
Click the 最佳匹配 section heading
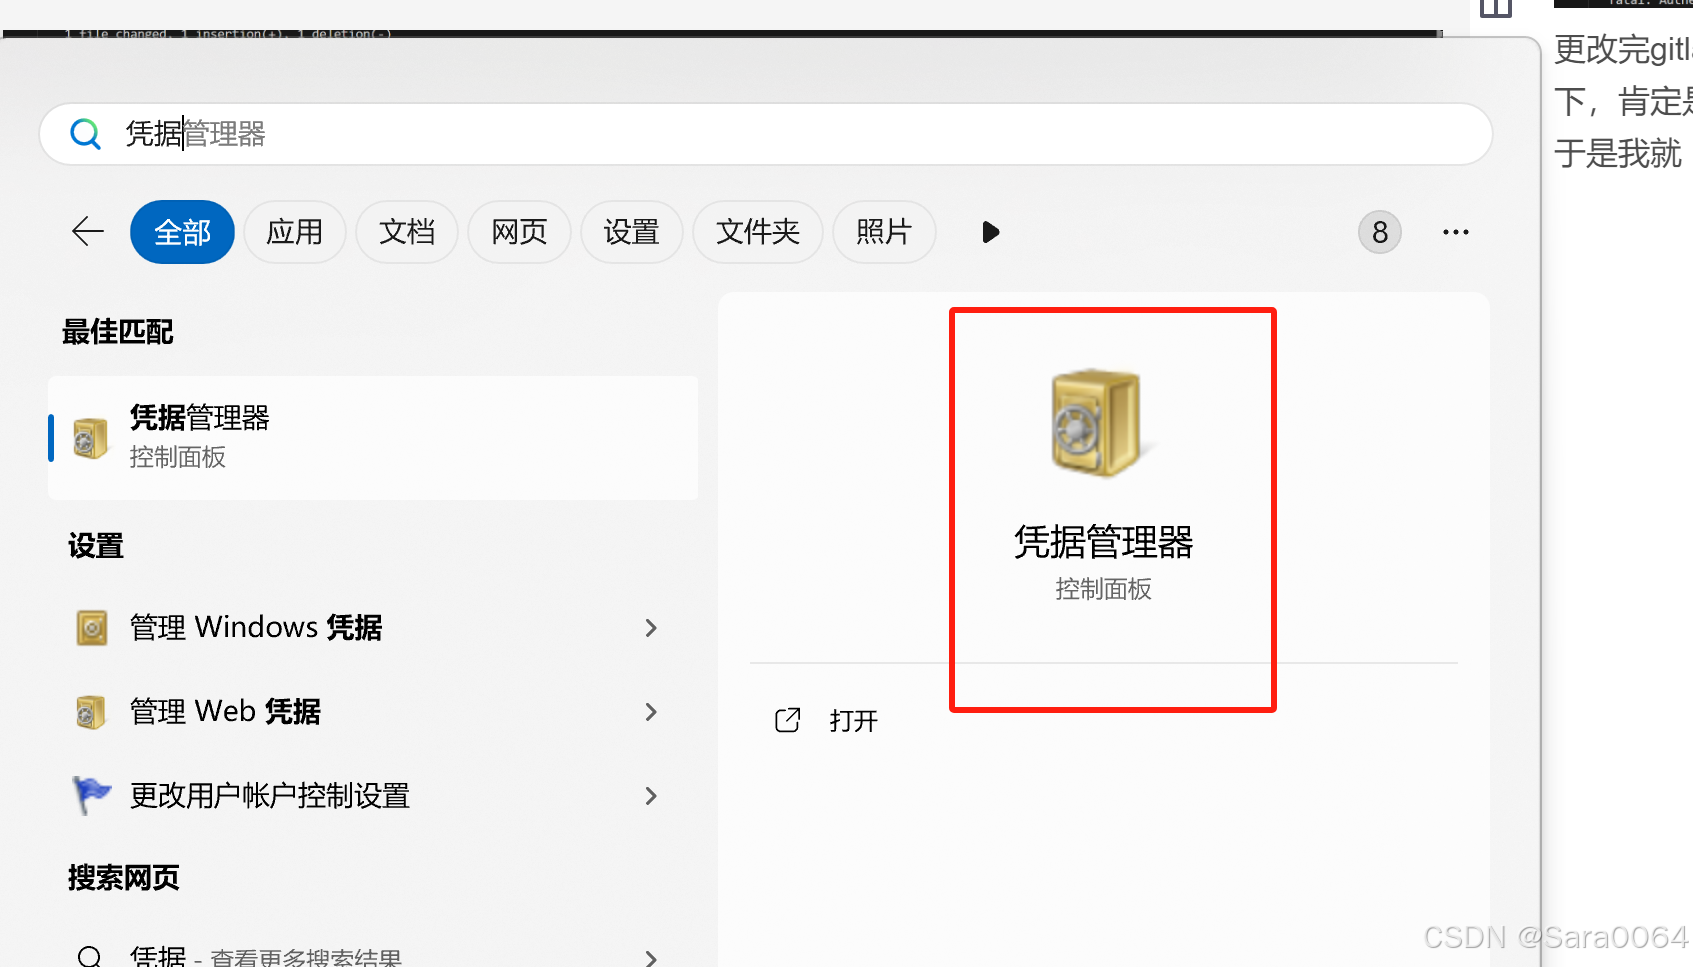coord(118,332)
